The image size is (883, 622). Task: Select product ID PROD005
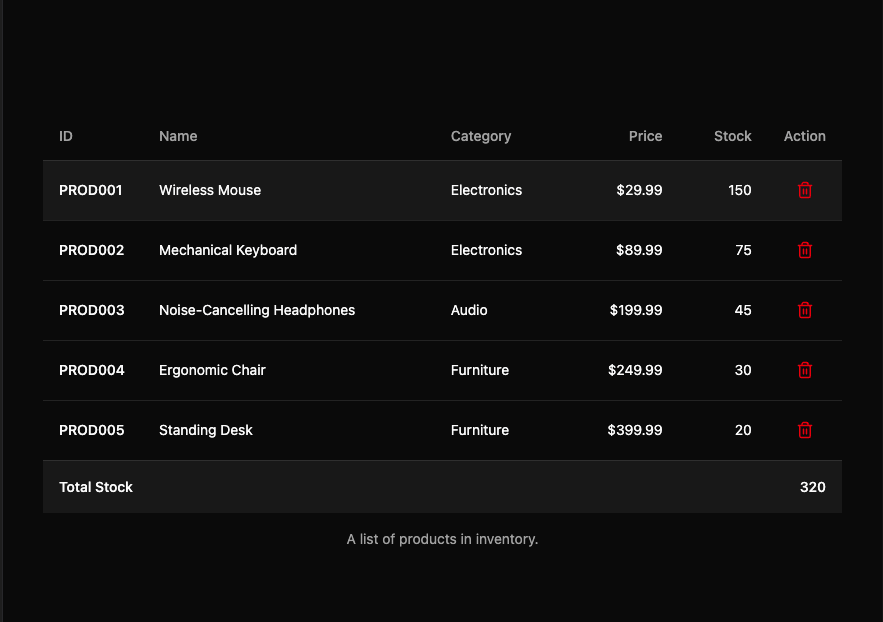[92, 430]
